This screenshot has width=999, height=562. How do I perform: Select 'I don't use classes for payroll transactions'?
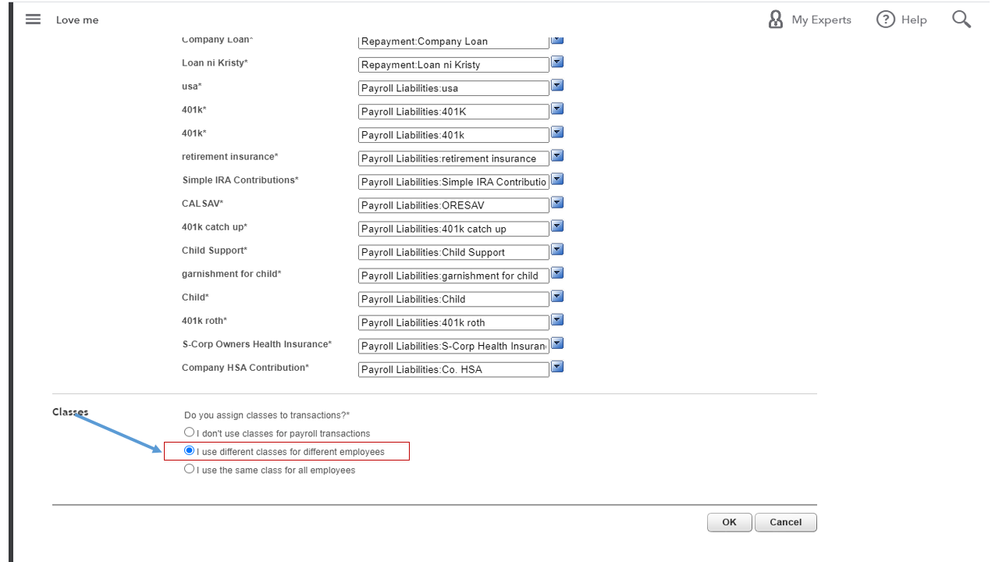(x=190, y=432)
